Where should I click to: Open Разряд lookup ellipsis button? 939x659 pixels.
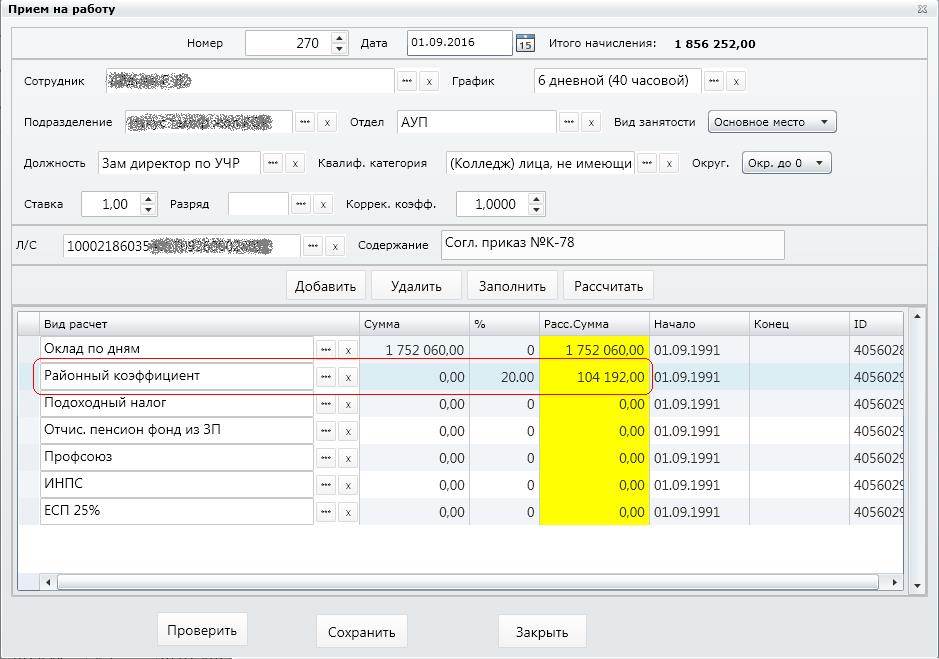click(301, 204)
